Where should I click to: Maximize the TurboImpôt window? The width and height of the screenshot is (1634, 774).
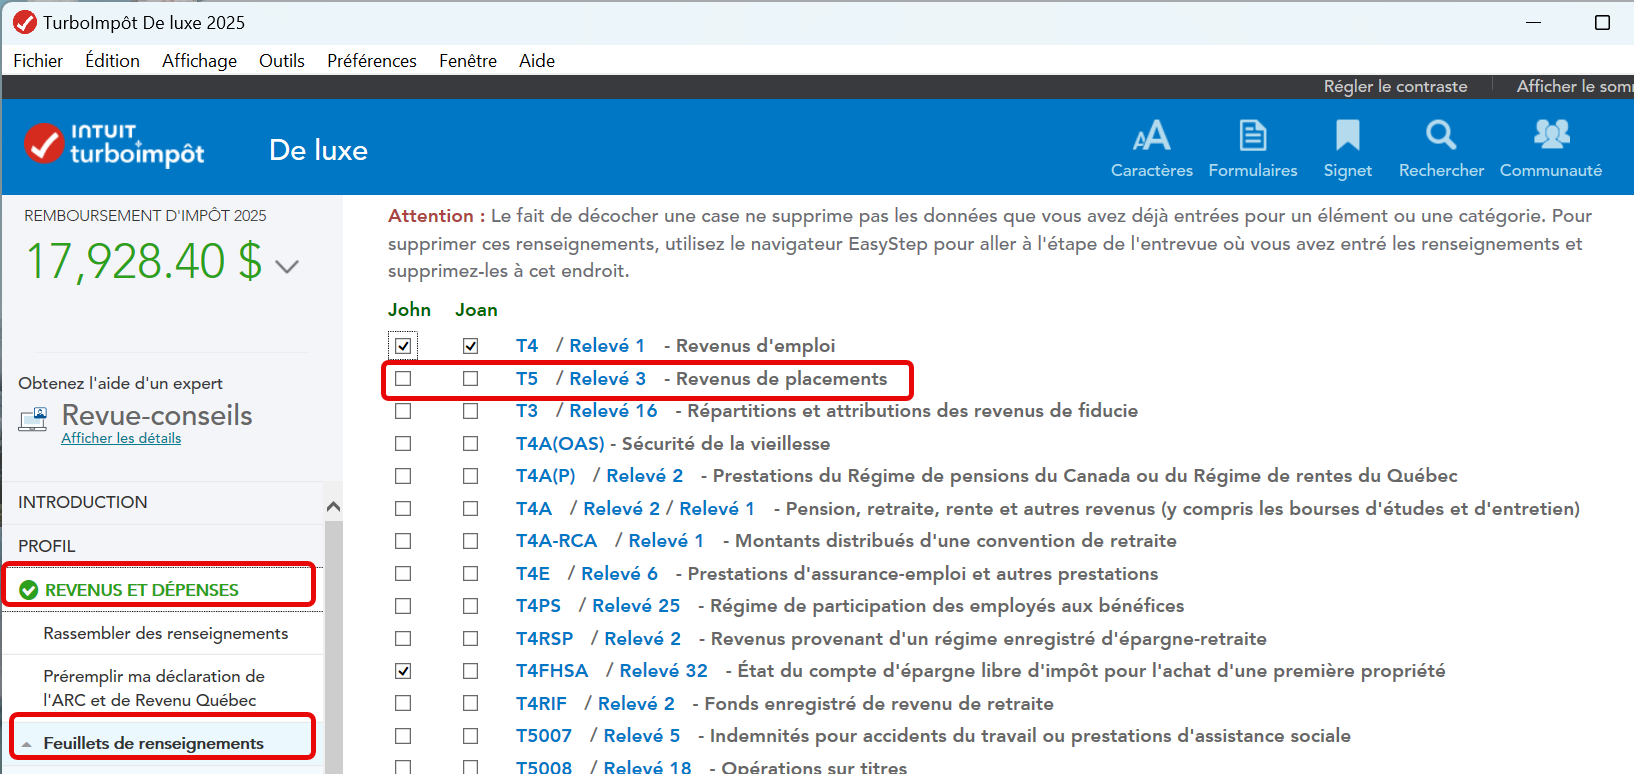click(1602, 22)
